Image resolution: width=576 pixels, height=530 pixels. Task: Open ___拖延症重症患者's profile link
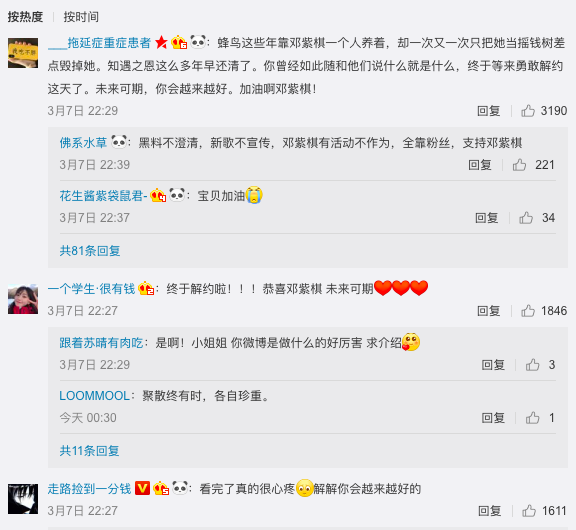coord(99,43)
